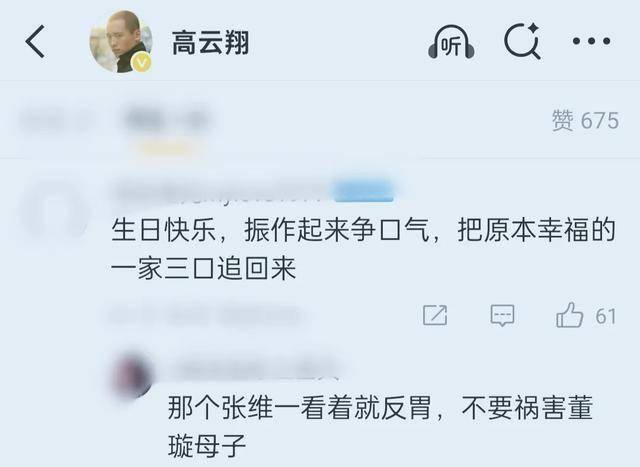Open the blurred commenter avatar beside birthday comment
640x467 pixels.
54,210
